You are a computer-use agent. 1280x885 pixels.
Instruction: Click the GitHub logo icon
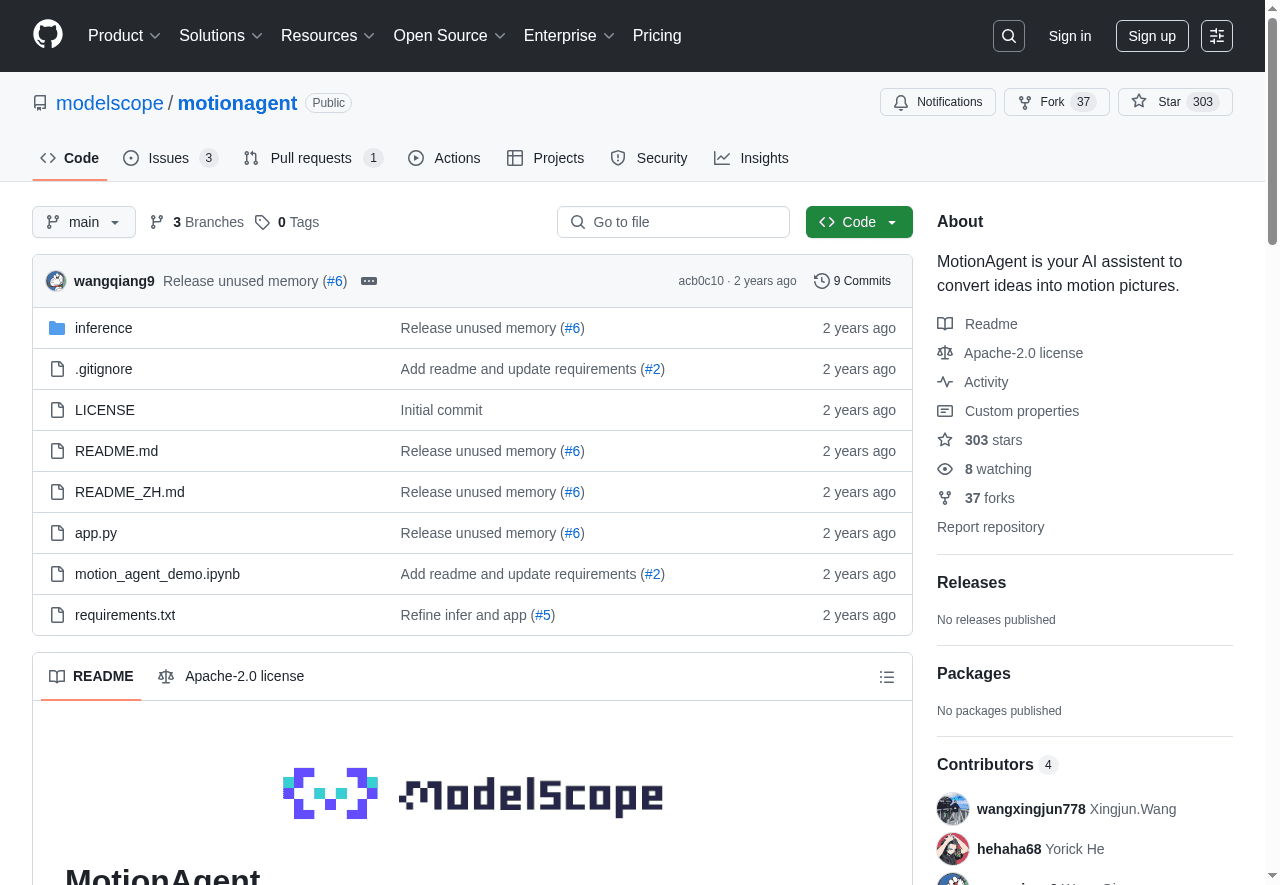point(48,35)
